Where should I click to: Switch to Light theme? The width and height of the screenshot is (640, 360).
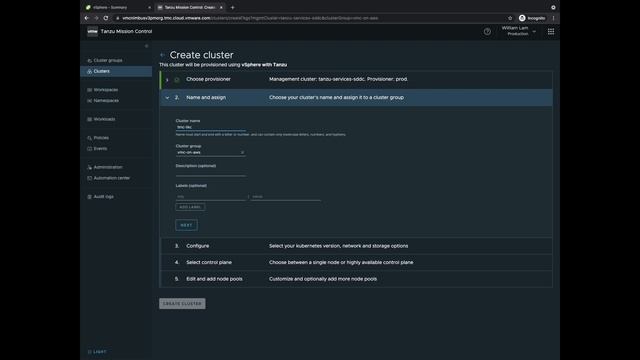pos(97,352)
